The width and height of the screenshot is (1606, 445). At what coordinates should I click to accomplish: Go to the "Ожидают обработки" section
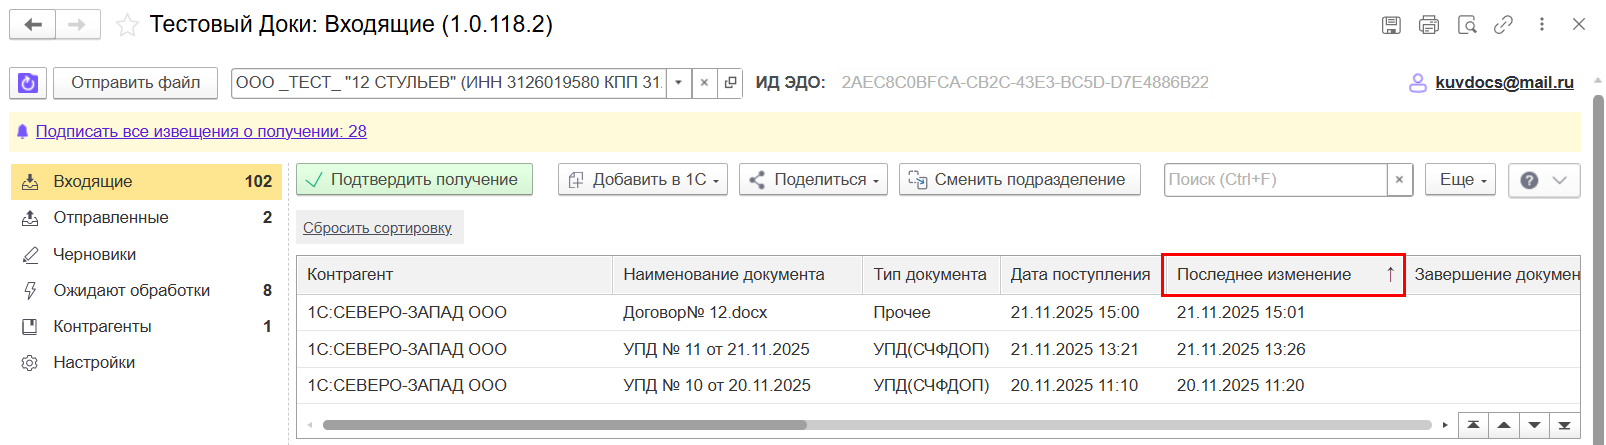coord(131,291)
